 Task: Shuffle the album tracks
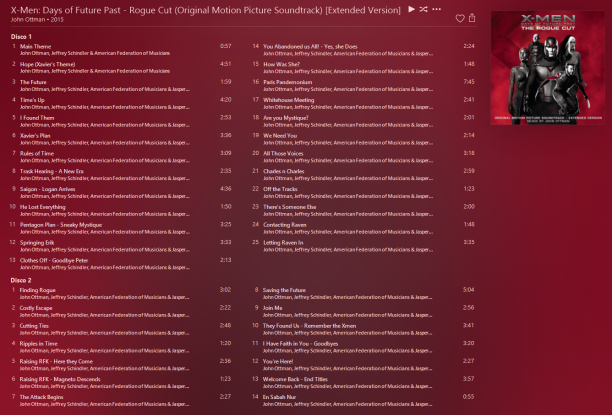coord(423,9)
